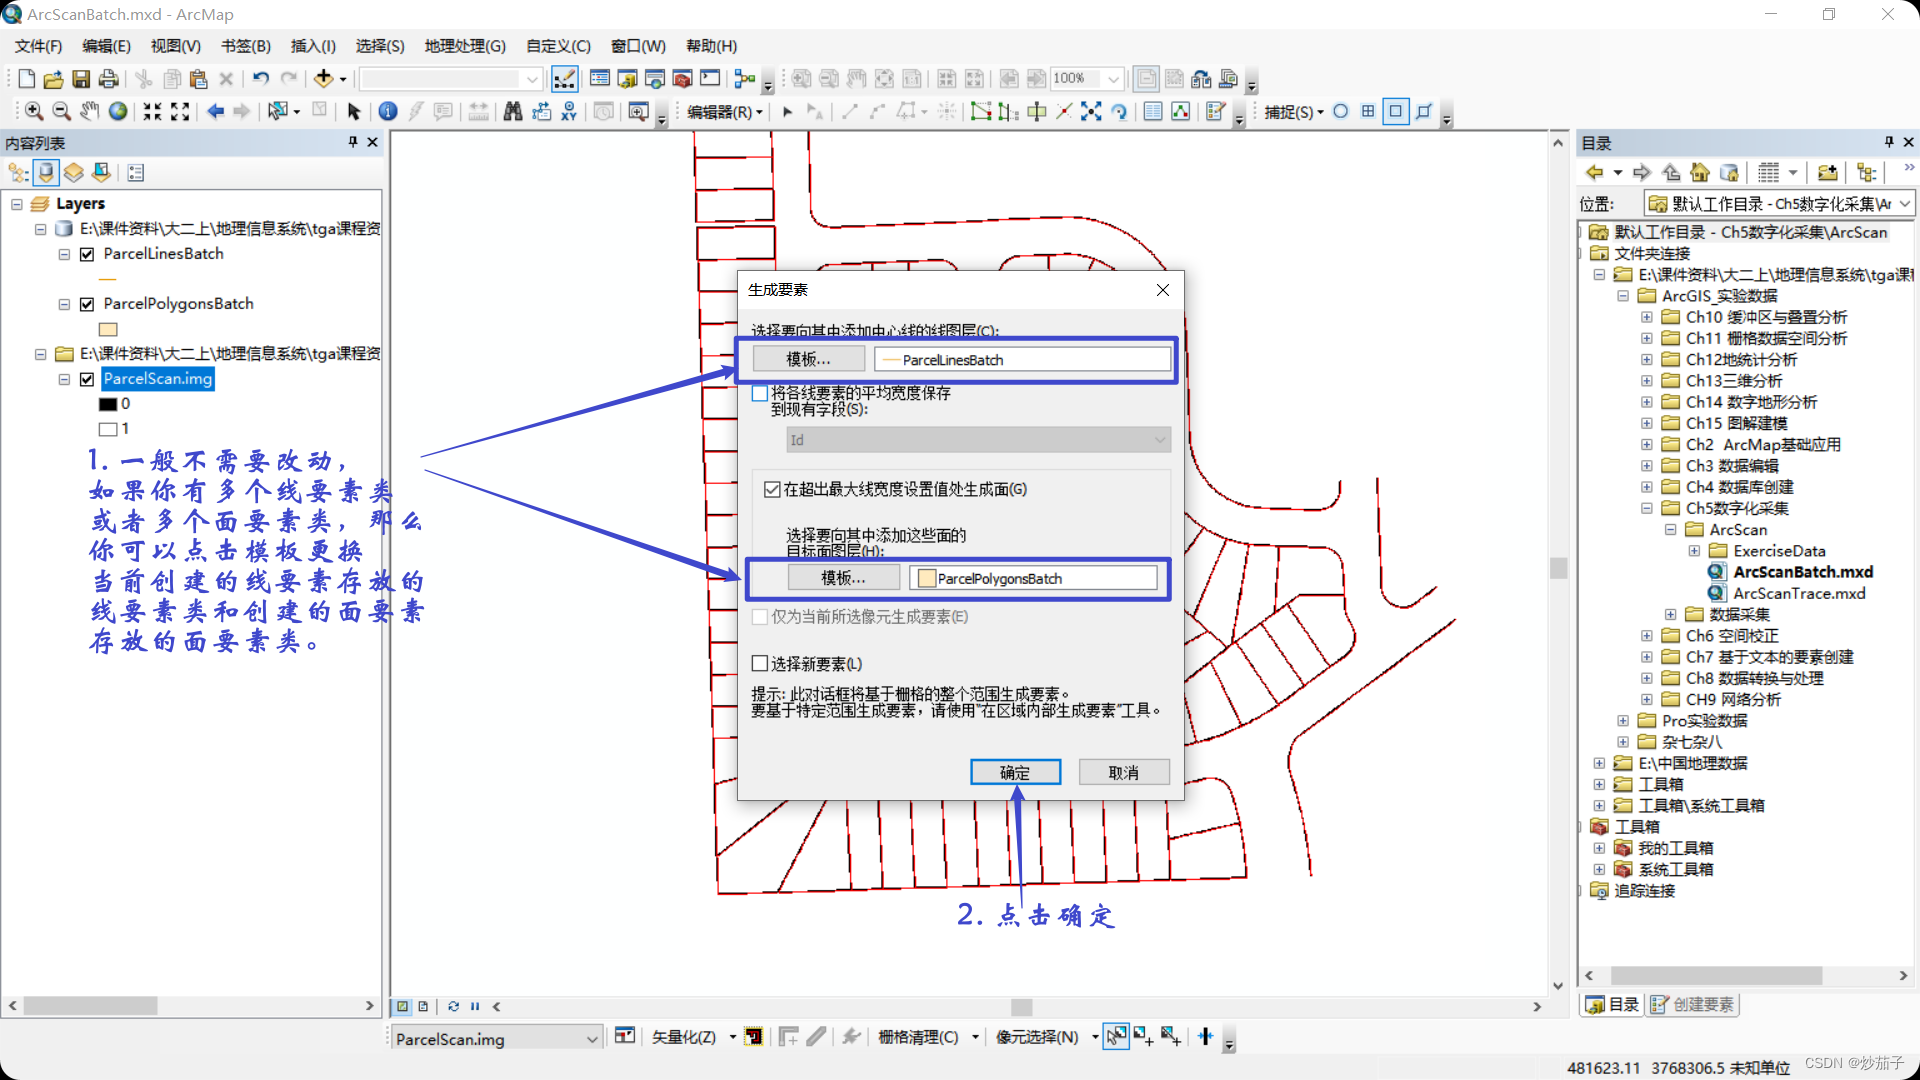List By Drawing Order in table of contents
1920x1080 pixels.
18,173
